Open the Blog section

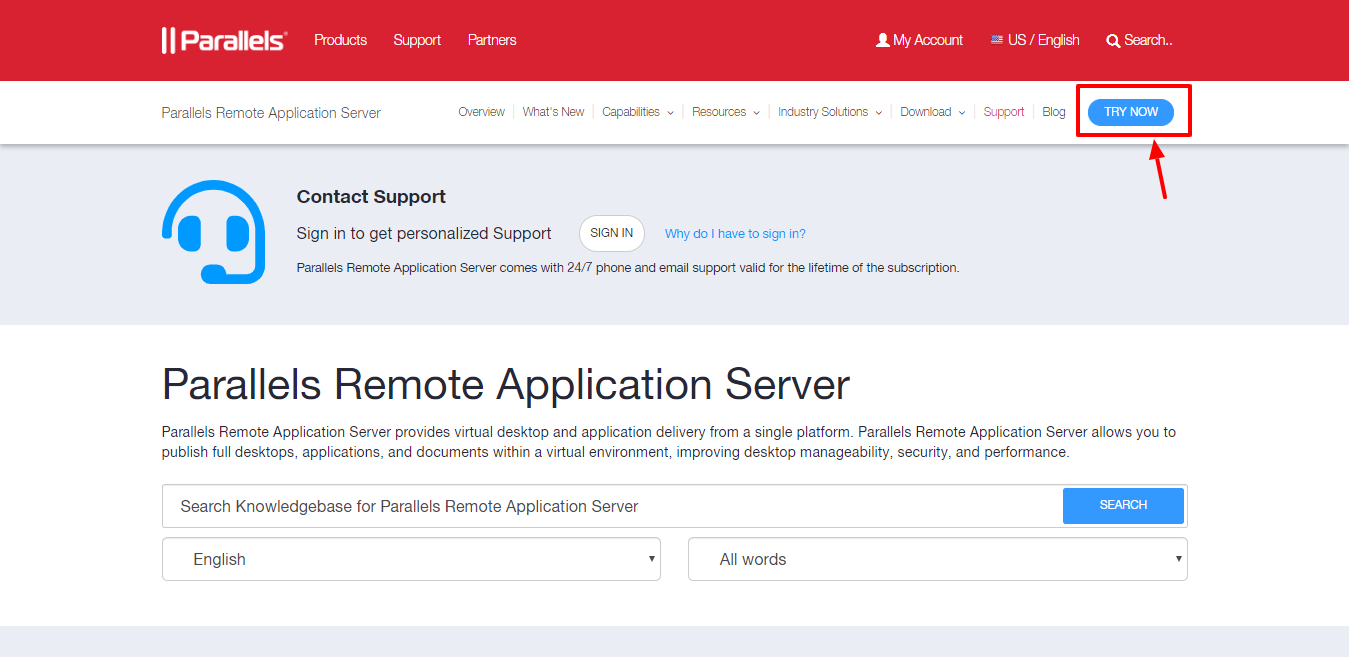[1053, 112]
